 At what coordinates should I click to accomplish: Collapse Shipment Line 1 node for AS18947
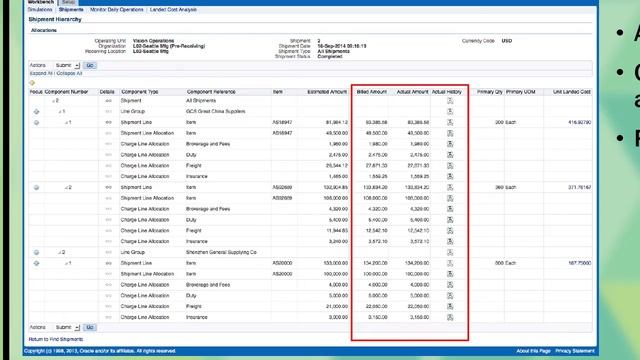[66, 122]
